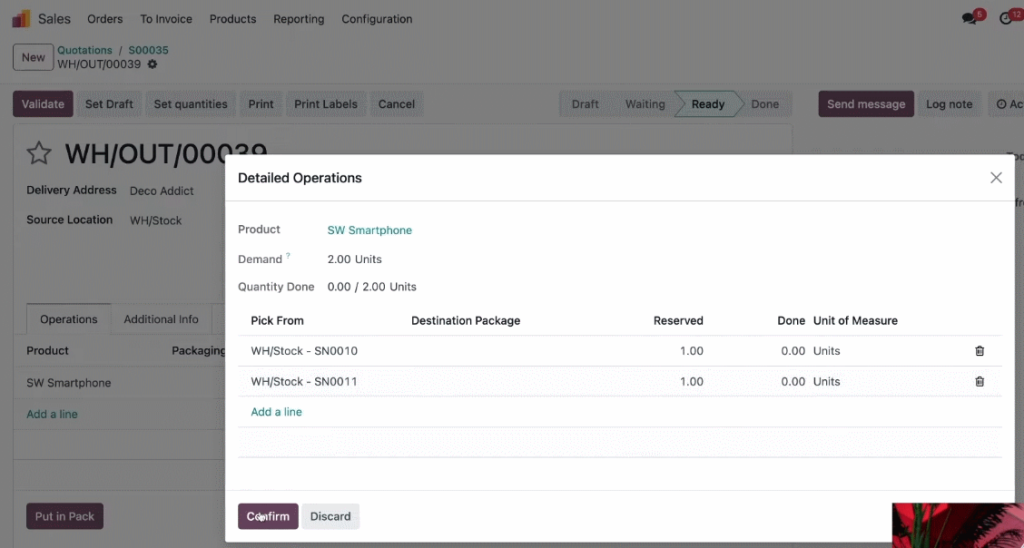1024x548 pixels.
Task: Open the Products menu
Action: pos(232,19)
